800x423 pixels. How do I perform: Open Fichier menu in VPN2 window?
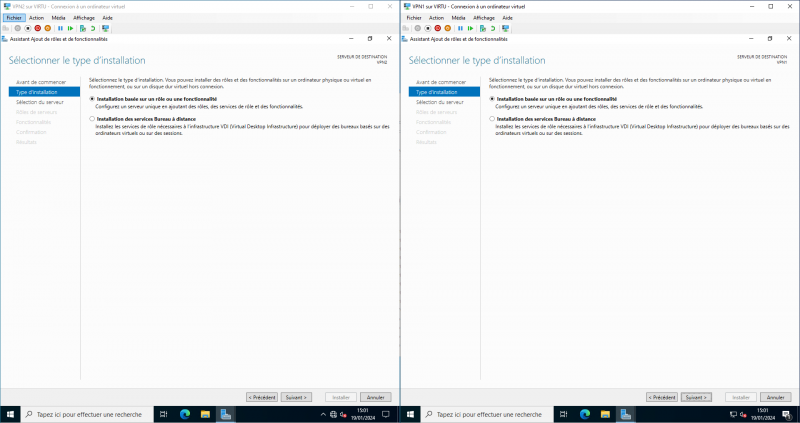click(x=14, y=18)
